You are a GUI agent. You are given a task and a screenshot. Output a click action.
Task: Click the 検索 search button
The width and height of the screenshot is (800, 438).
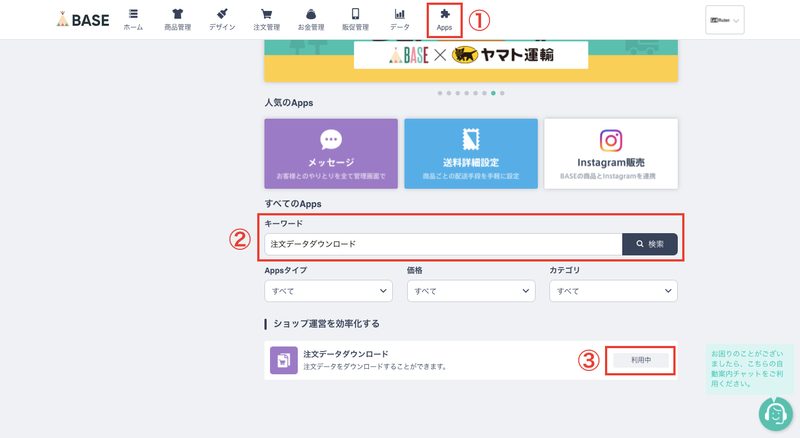click(650, 244)
